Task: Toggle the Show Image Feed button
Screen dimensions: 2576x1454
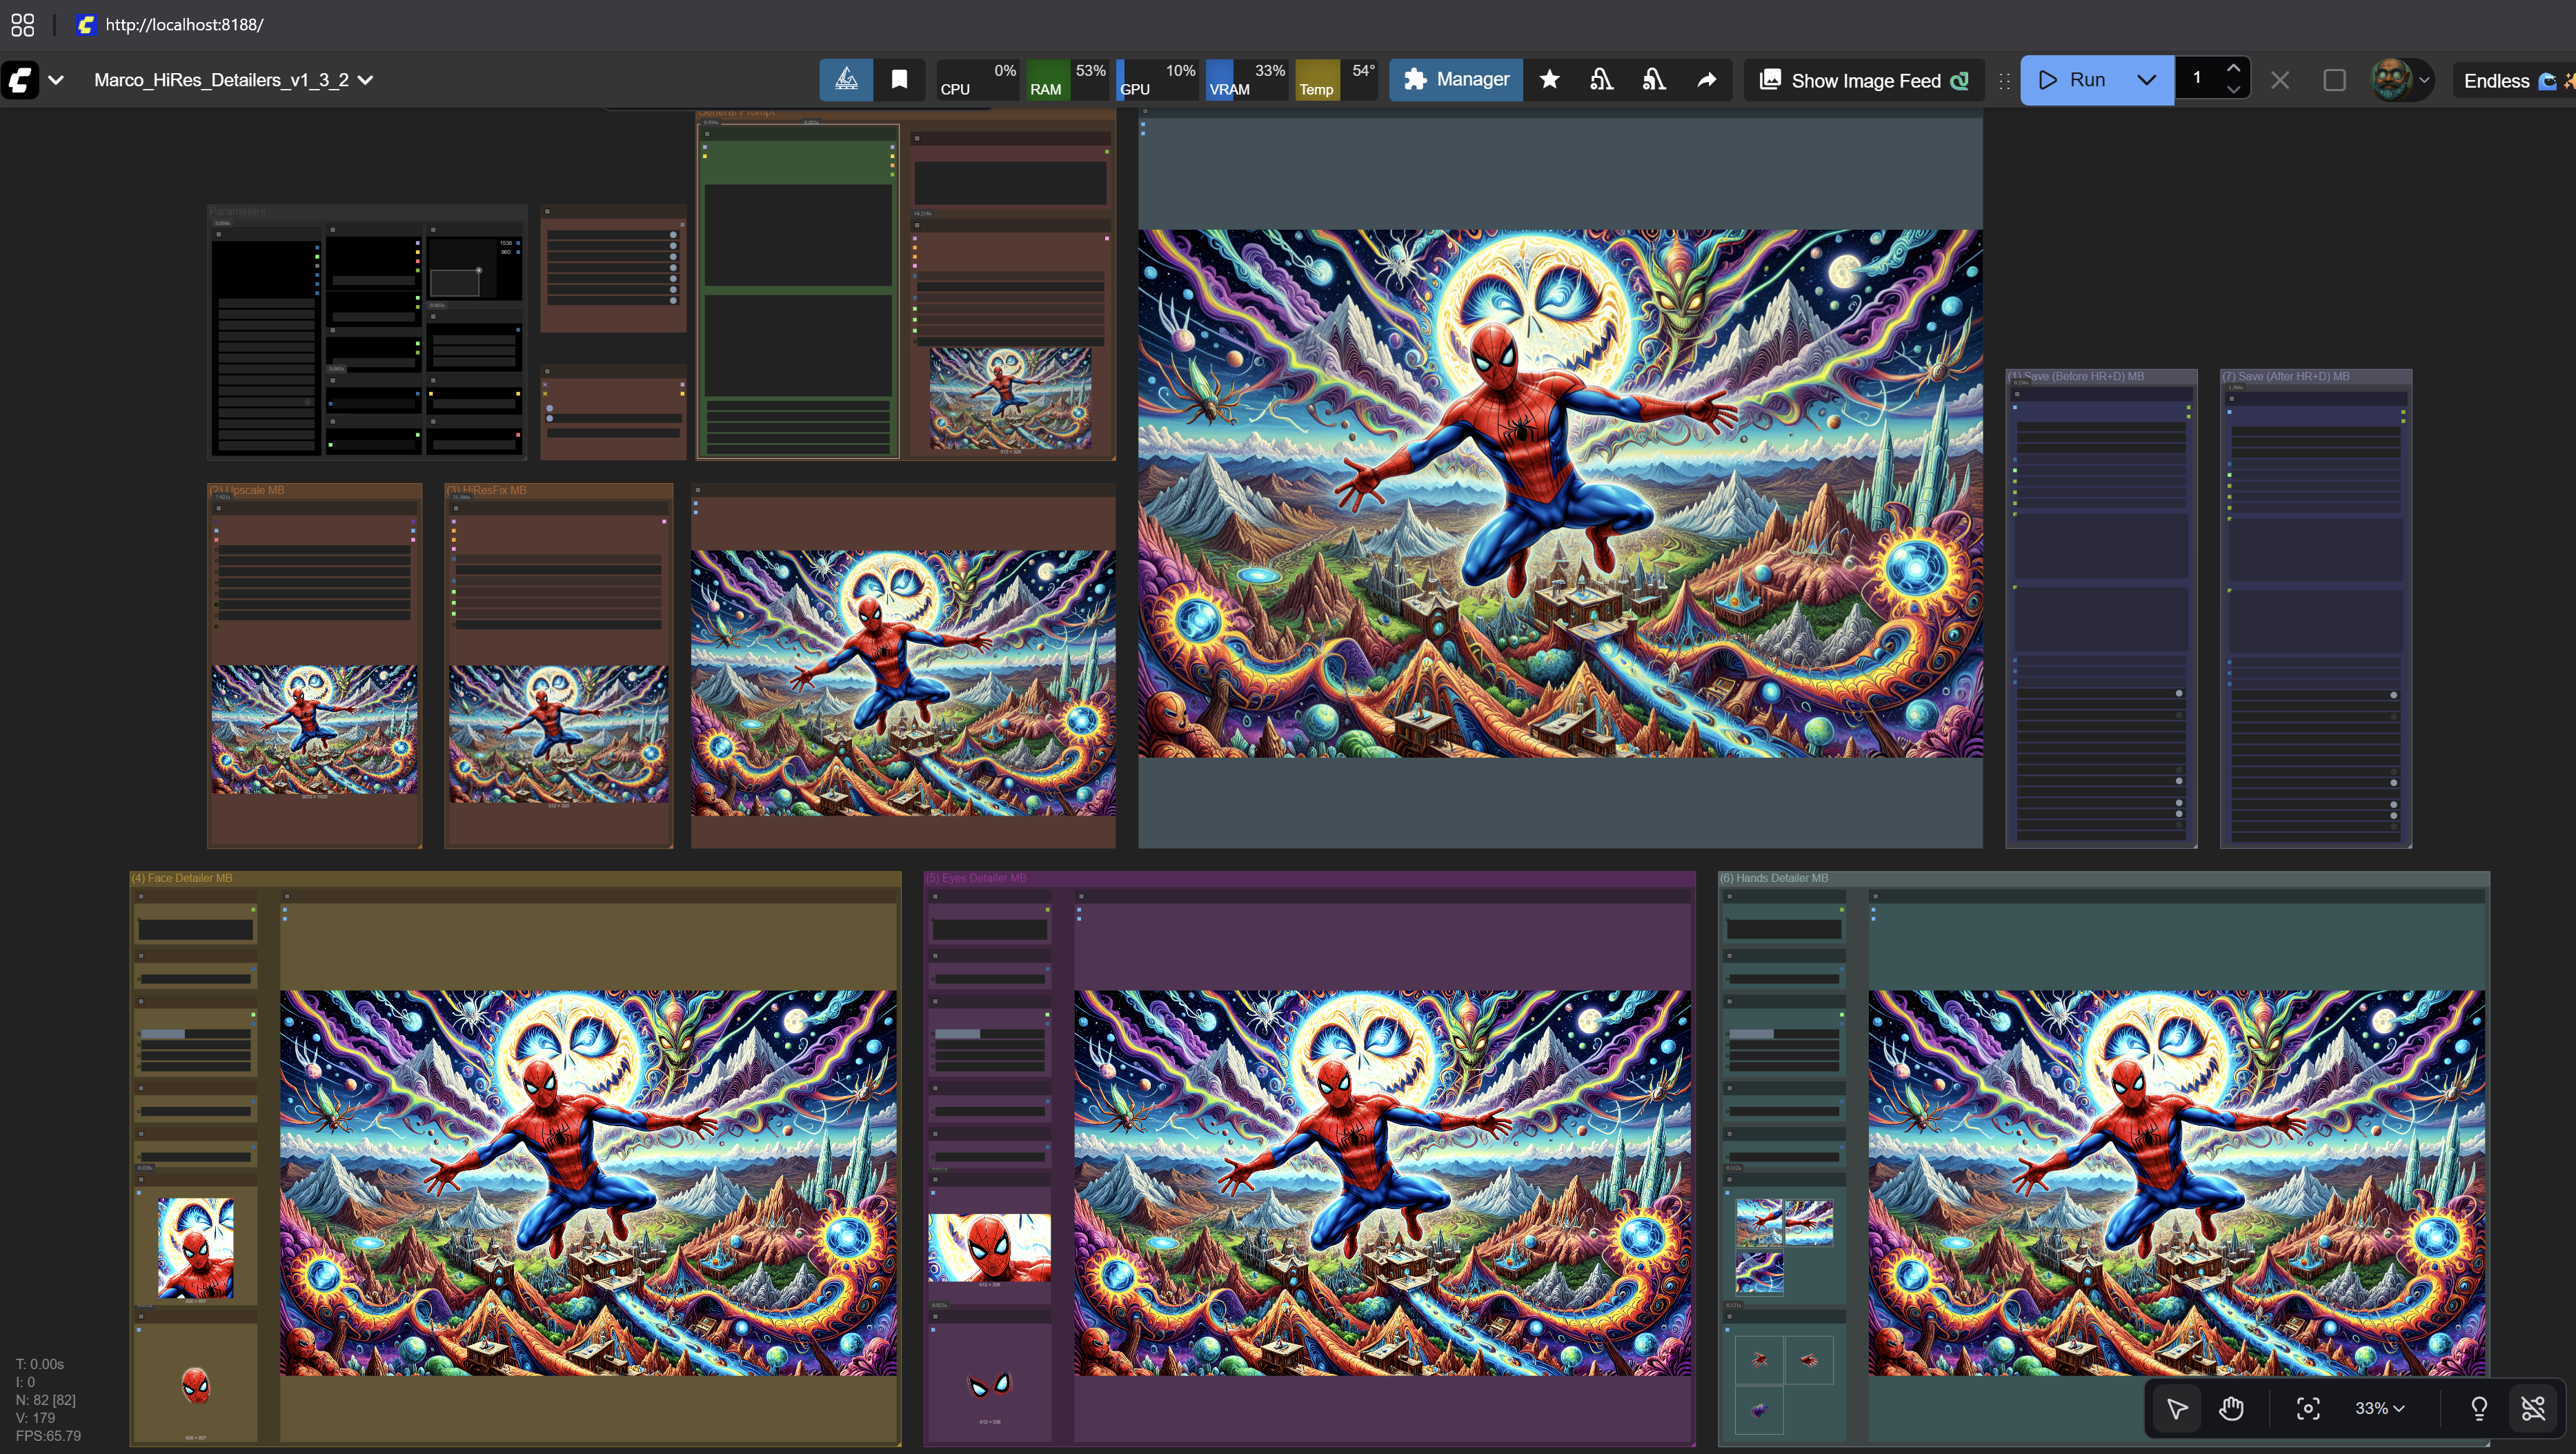Action: (1864, 80)
